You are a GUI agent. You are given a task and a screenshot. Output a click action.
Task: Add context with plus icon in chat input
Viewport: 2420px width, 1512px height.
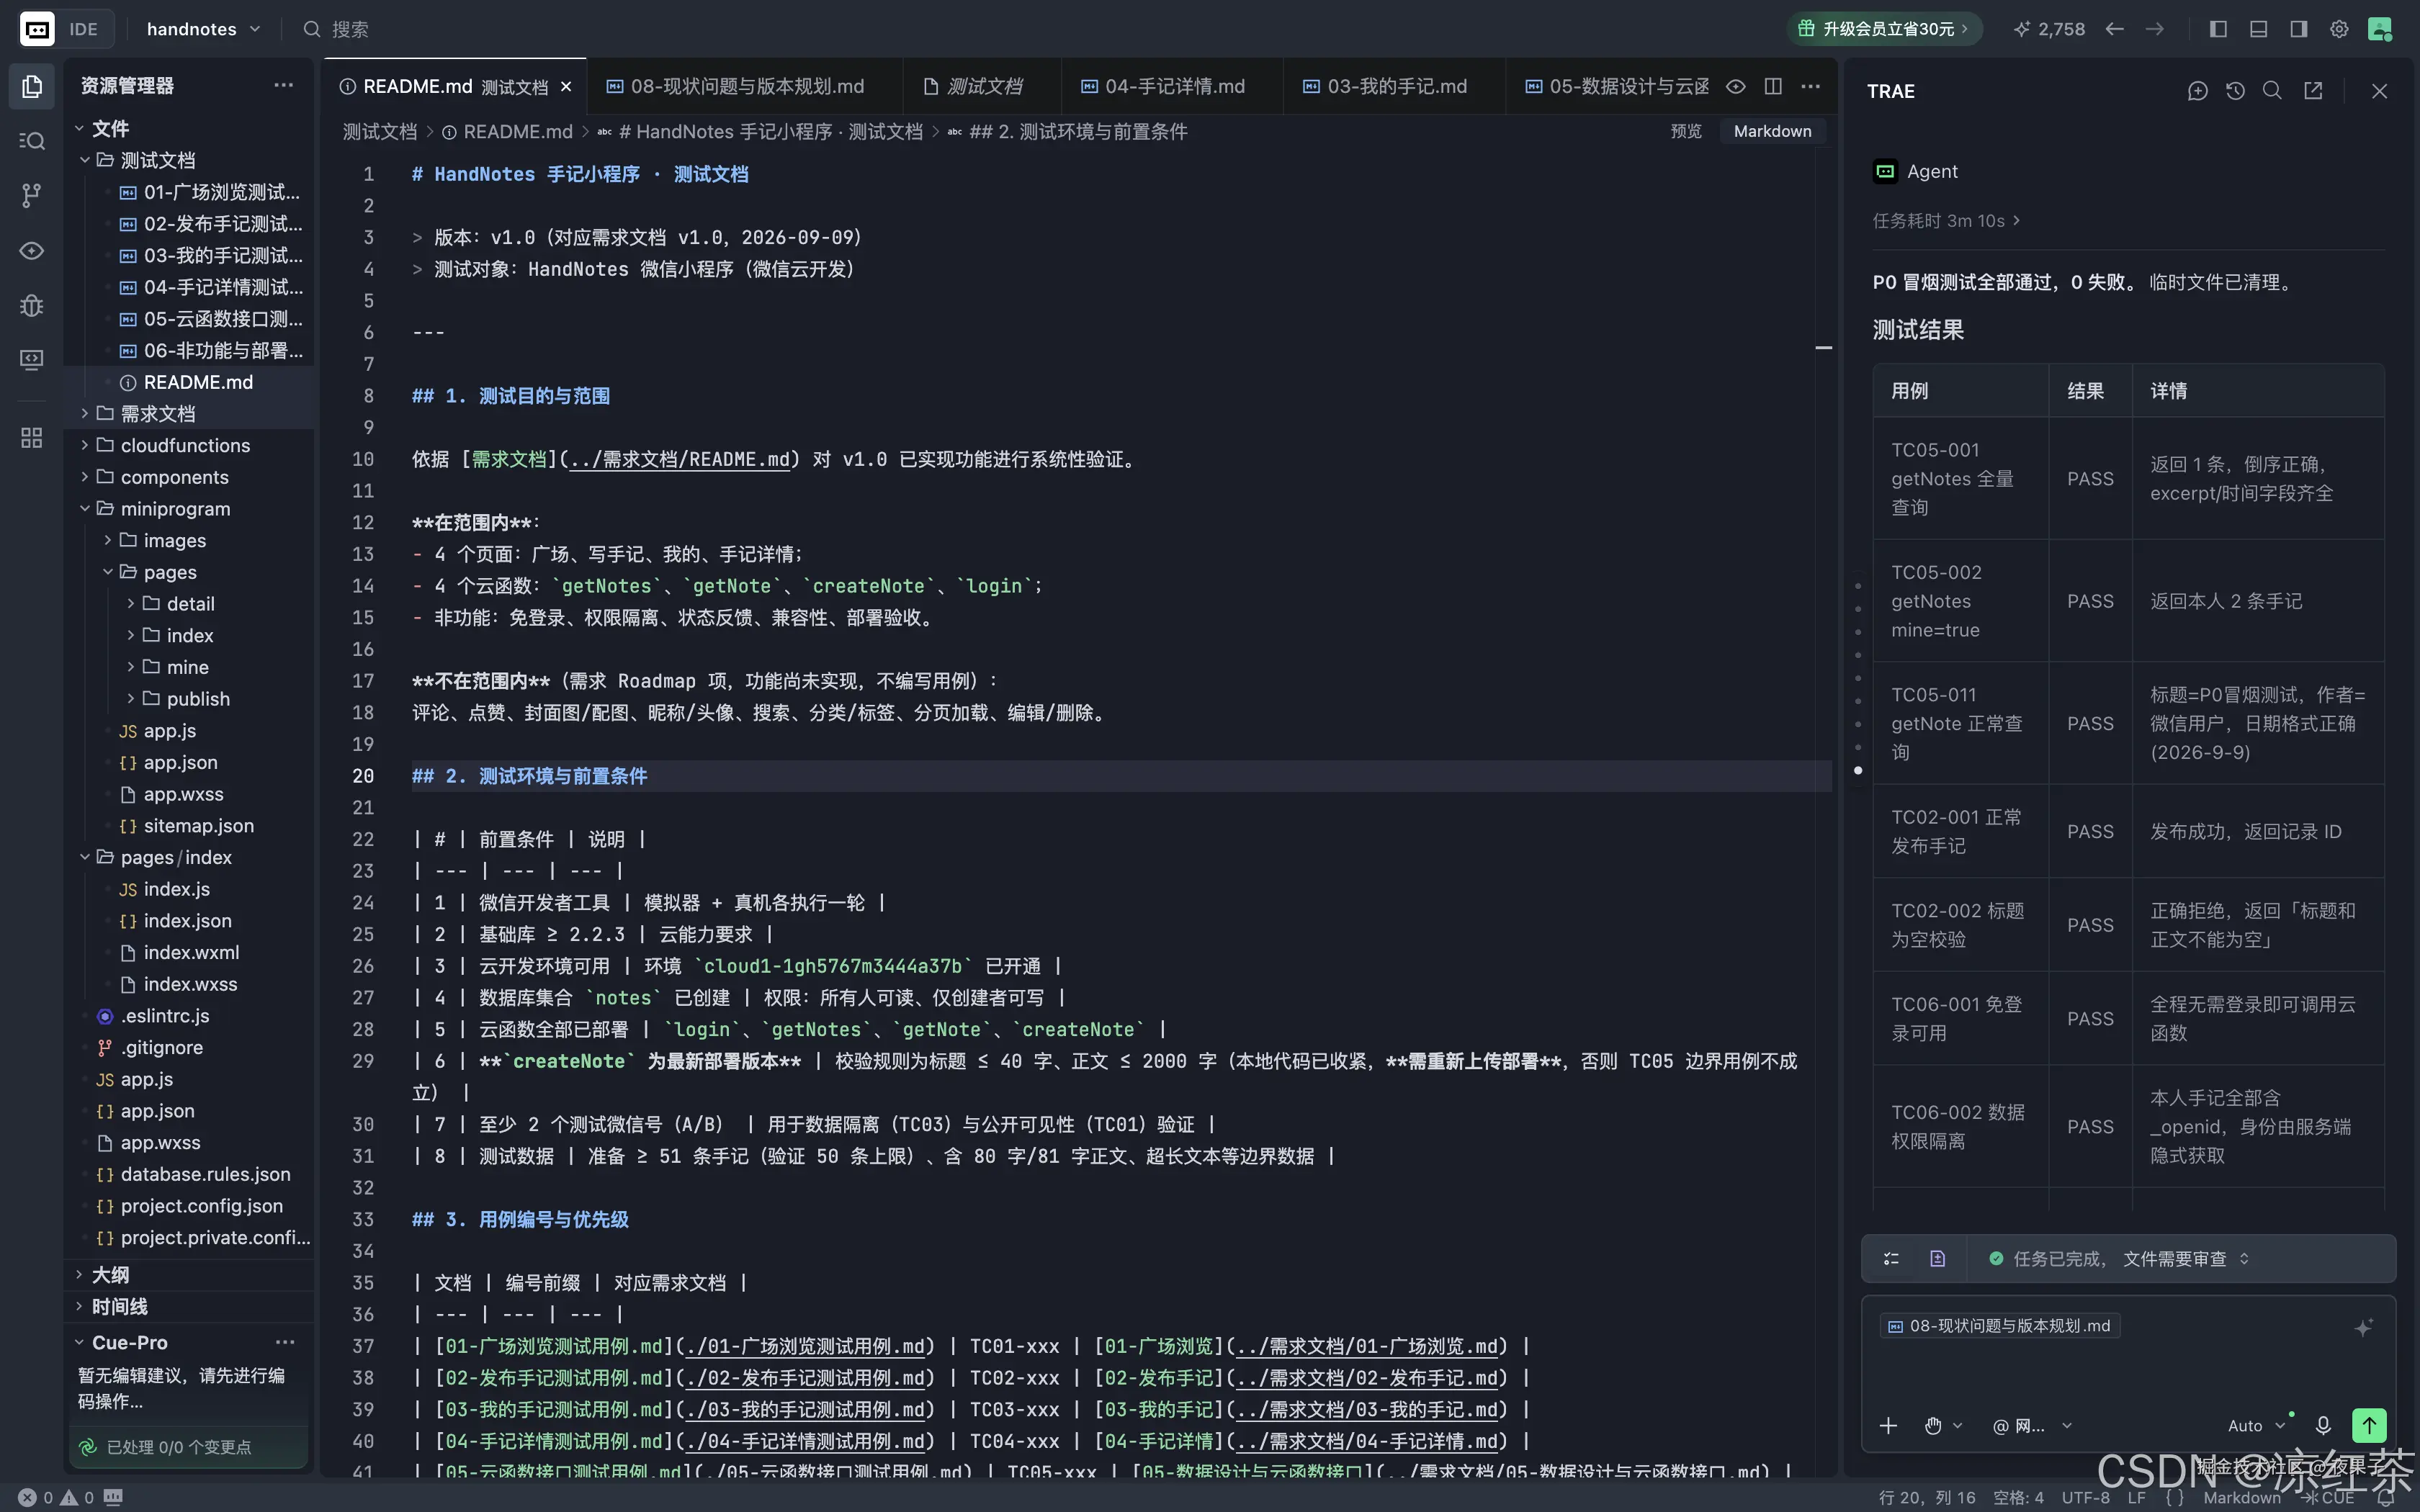click(x=1888, y=1425)
